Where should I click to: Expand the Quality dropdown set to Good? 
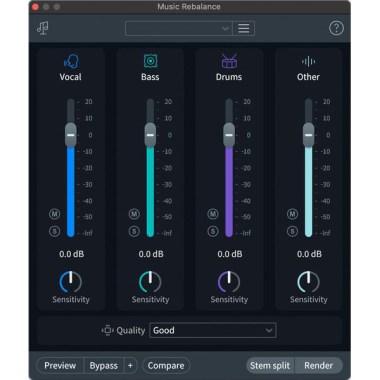tap(213, 330)
